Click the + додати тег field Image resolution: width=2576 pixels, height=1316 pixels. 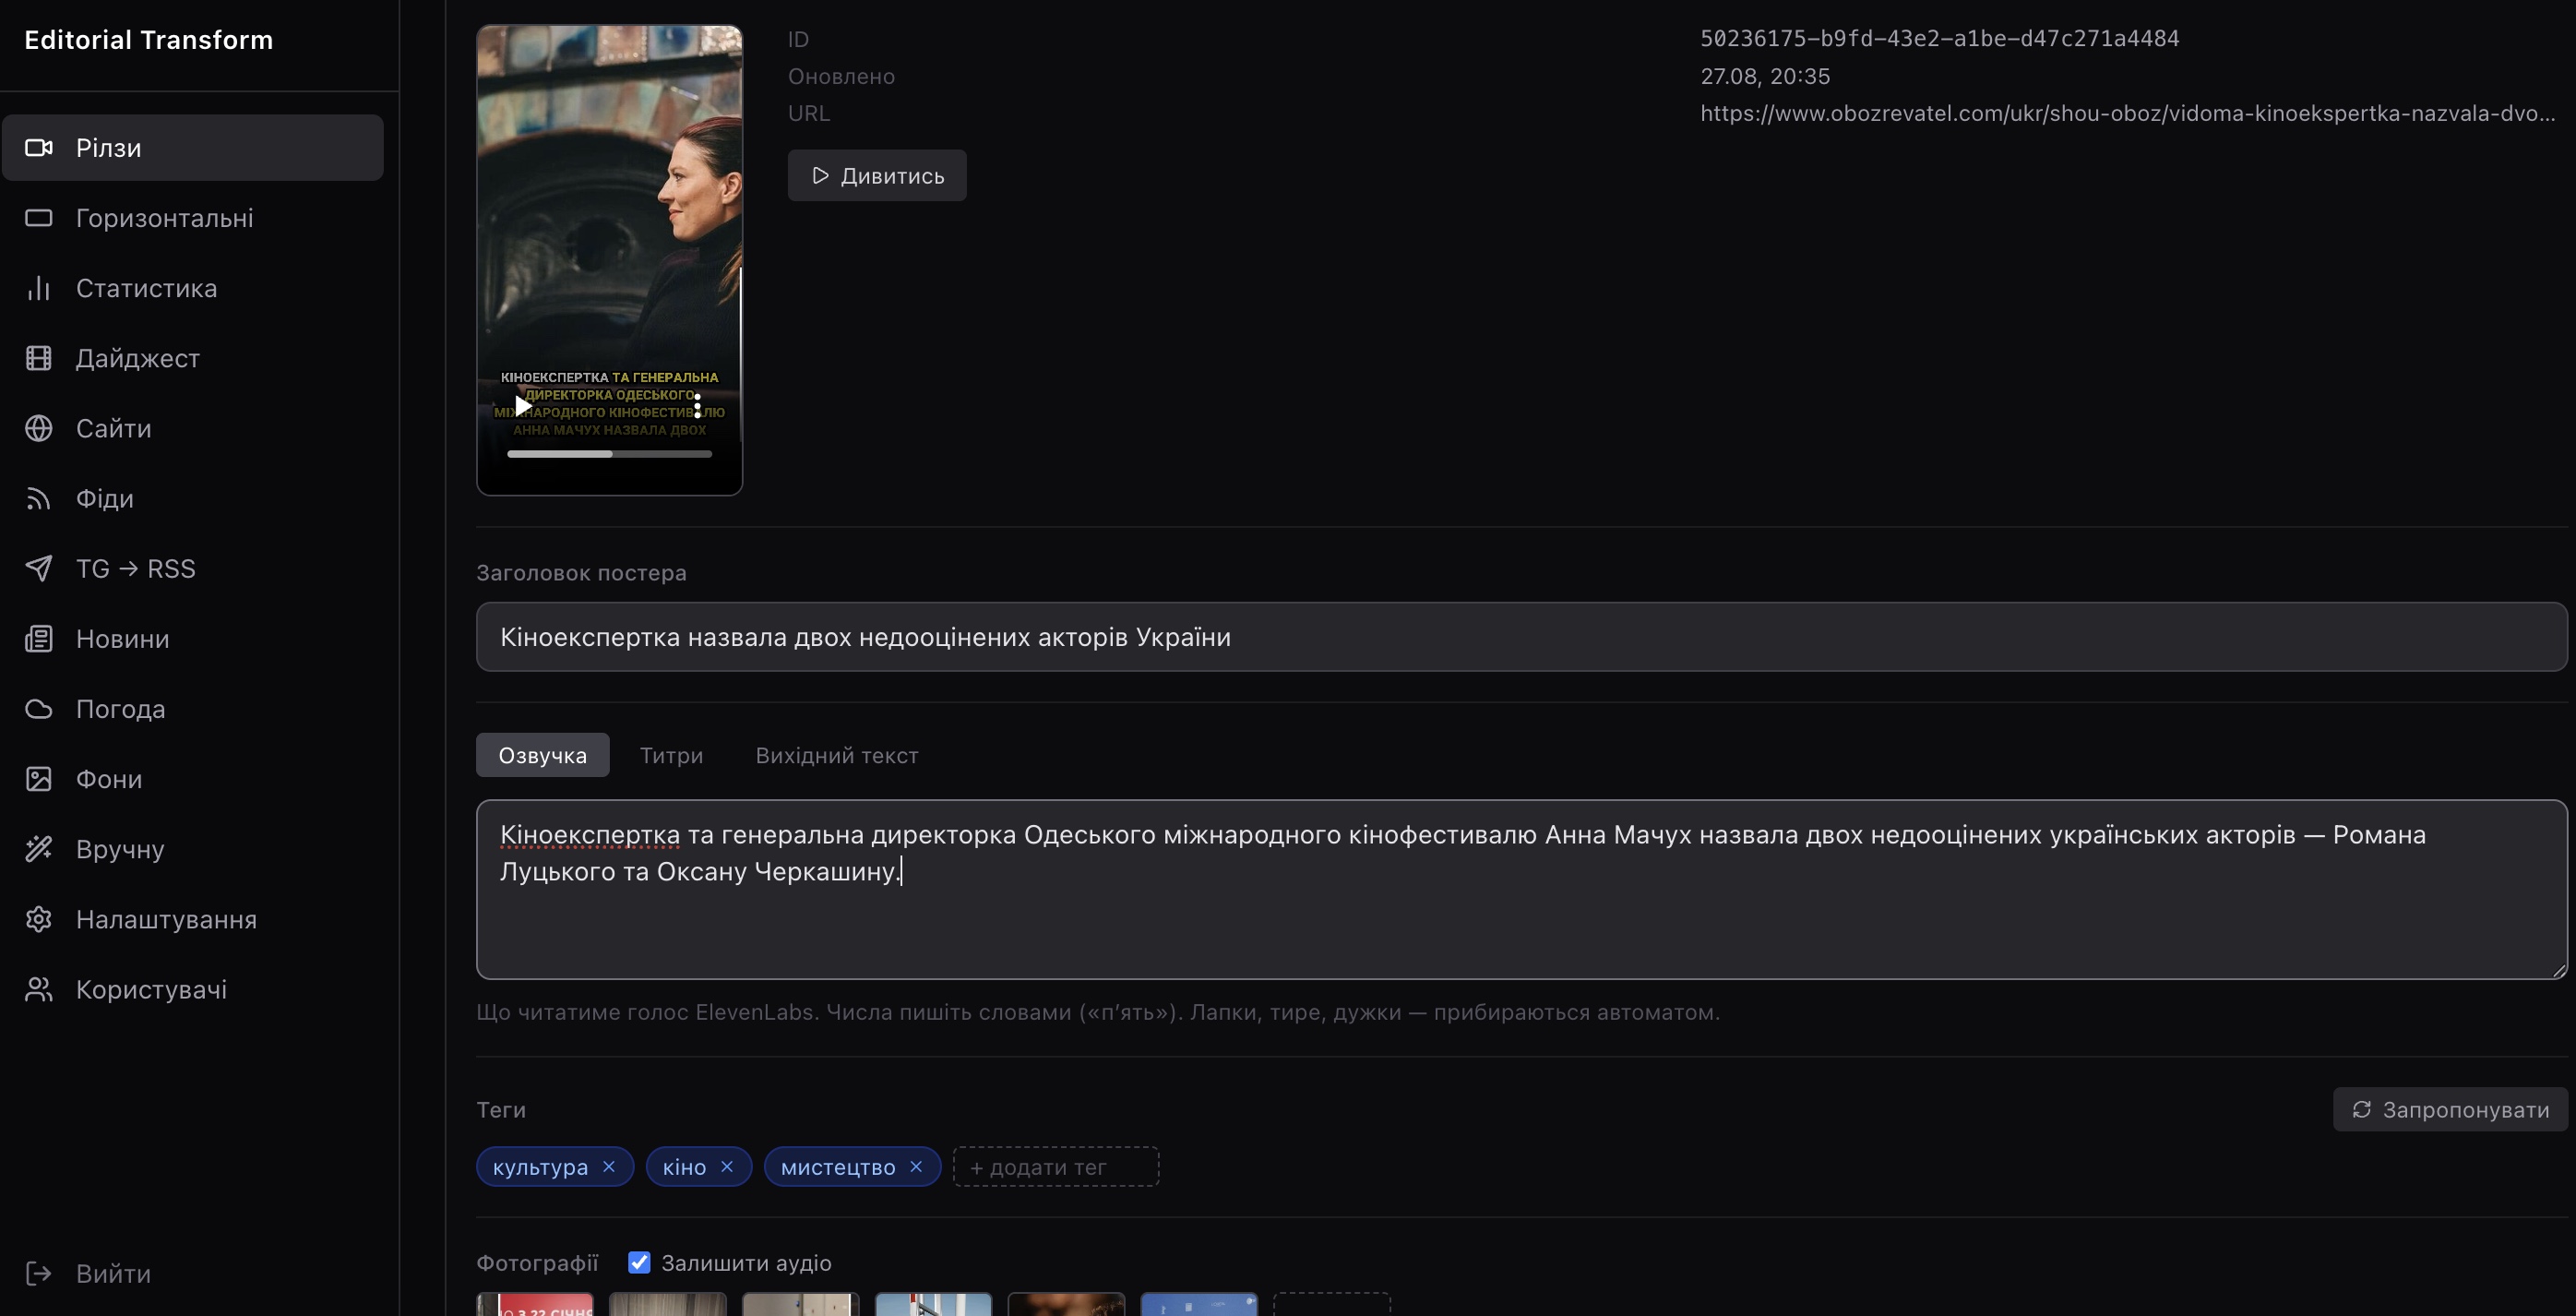coord(1056,1166)
